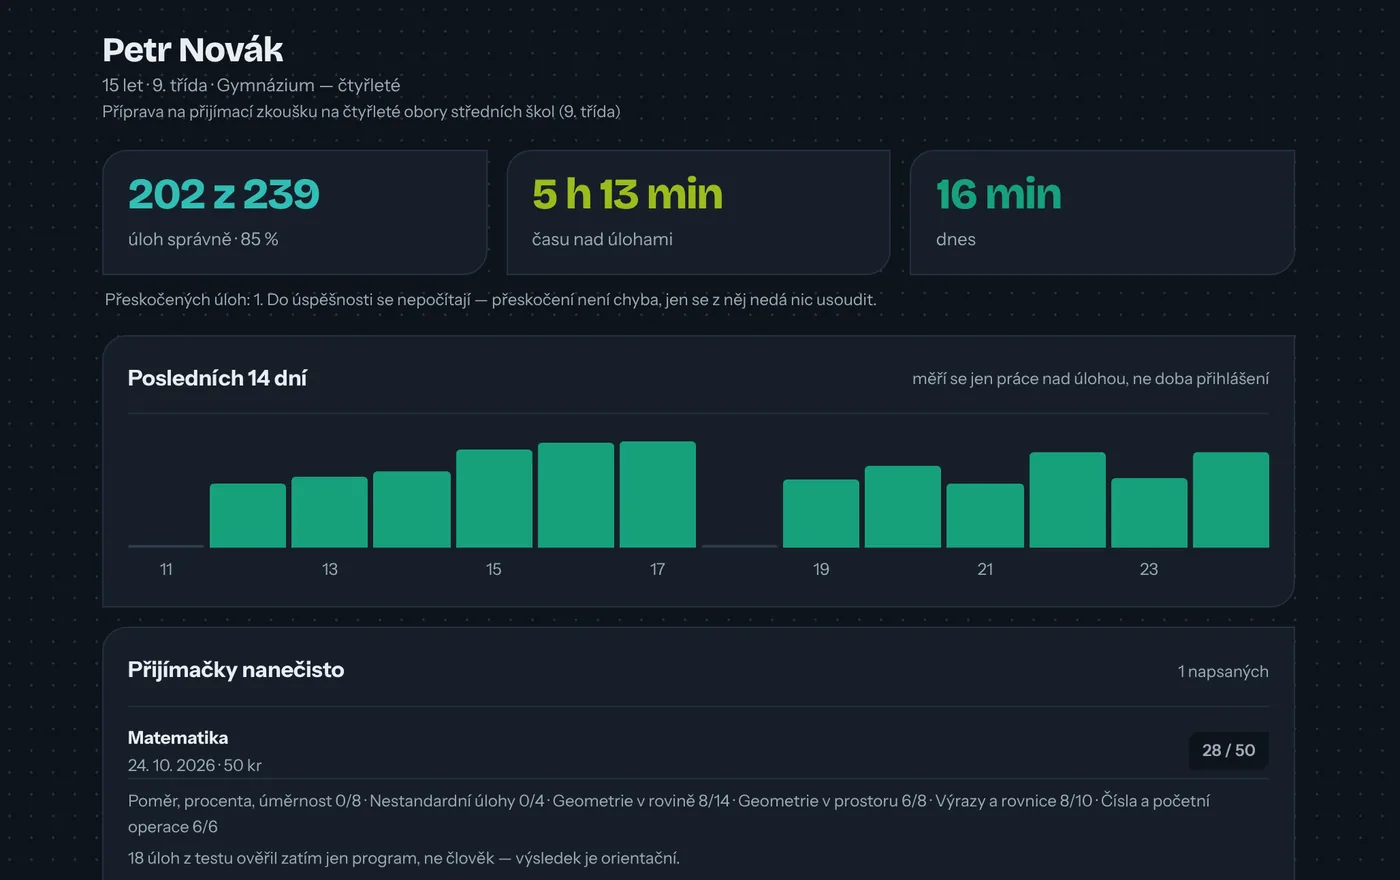Open the '16 min' today card
This screenshot has width=1400, height=880.
coord(1102,212)
